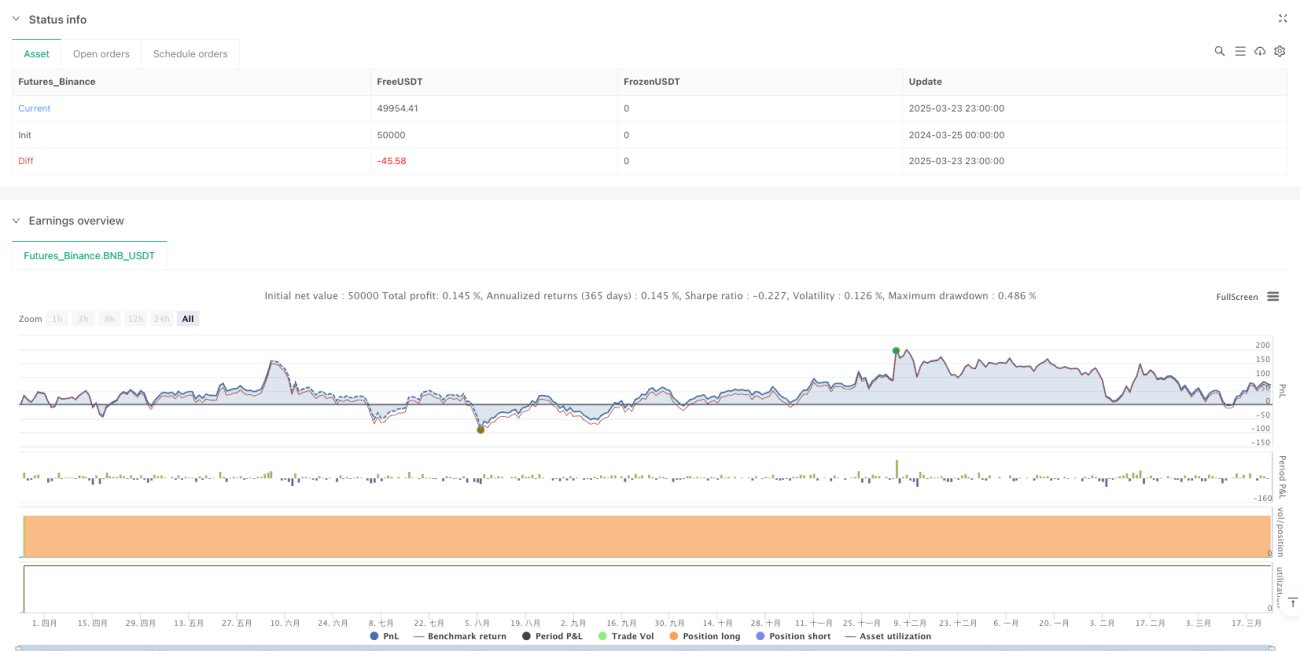
Task: Switch to the Open orders tab
Action: [x=101, y=54]
